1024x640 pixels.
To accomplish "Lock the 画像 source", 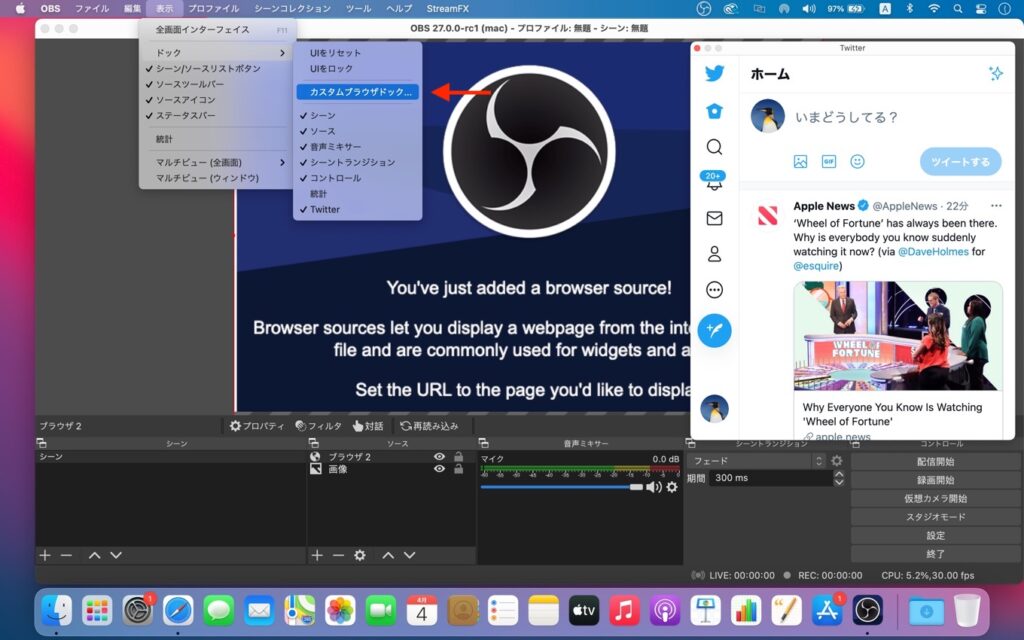I will [x=457, y=470].
